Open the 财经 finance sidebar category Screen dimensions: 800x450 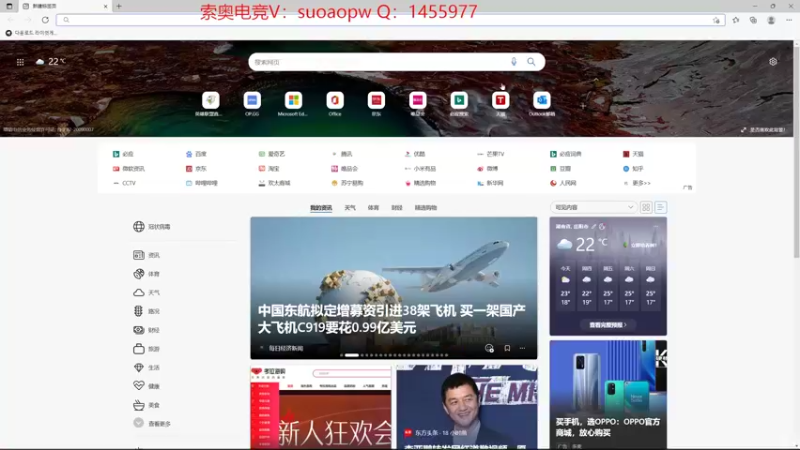coord(146,330)
